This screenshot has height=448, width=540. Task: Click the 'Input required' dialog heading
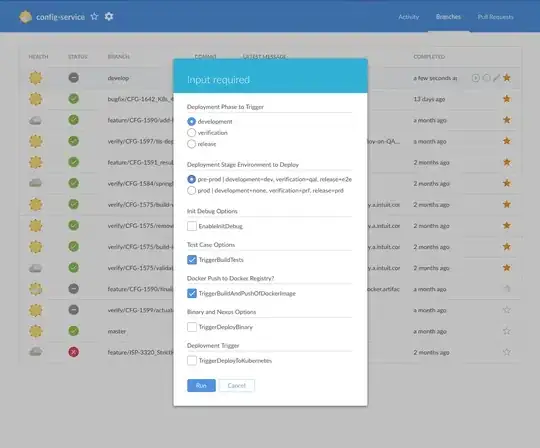[x=218, y=80]
